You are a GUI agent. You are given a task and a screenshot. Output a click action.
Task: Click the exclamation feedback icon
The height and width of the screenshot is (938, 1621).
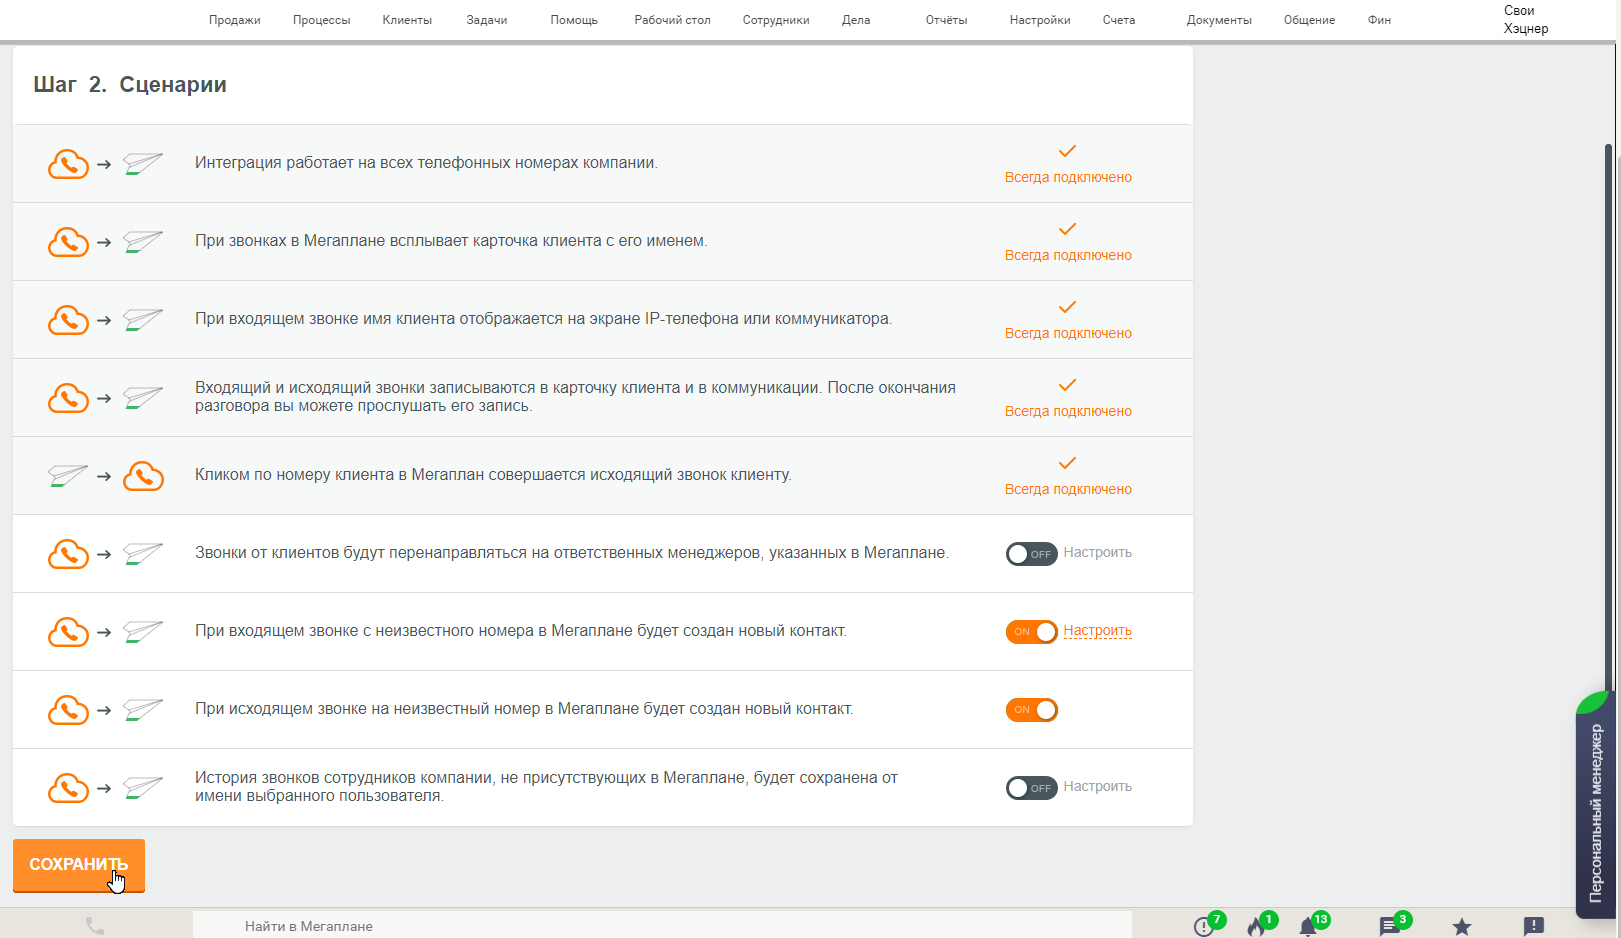coord(1534,926)
